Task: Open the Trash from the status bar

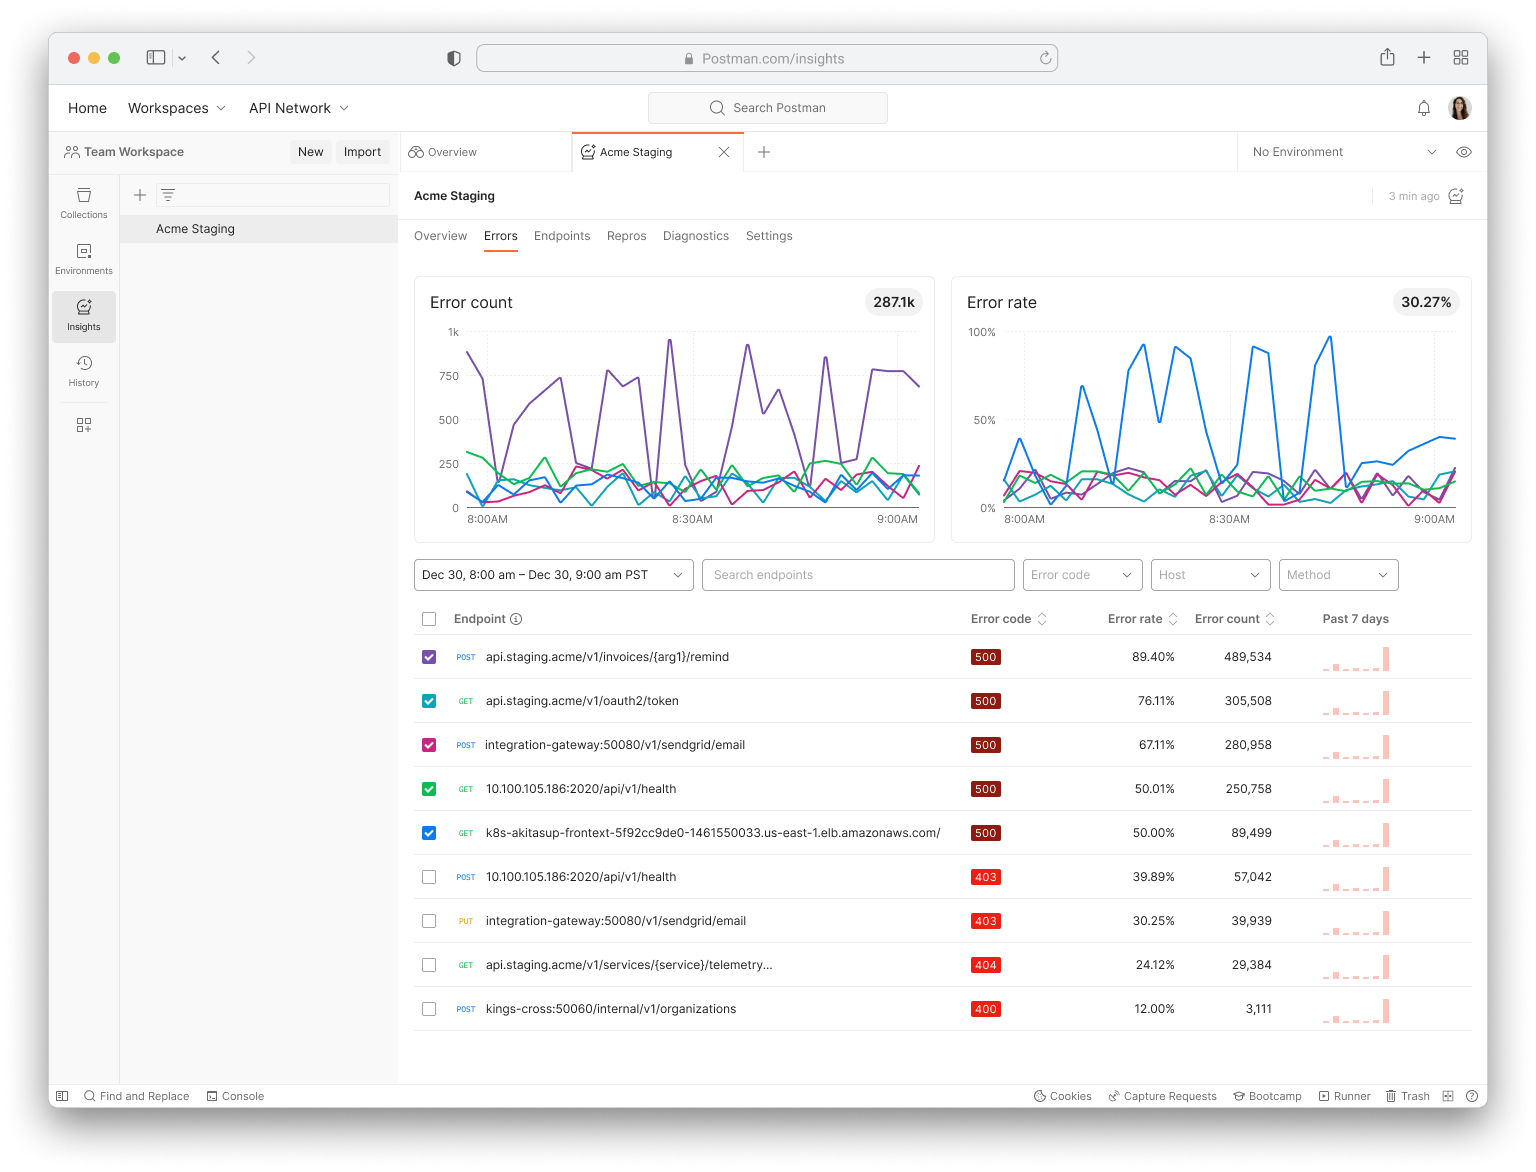Action: (1407, 1096)
